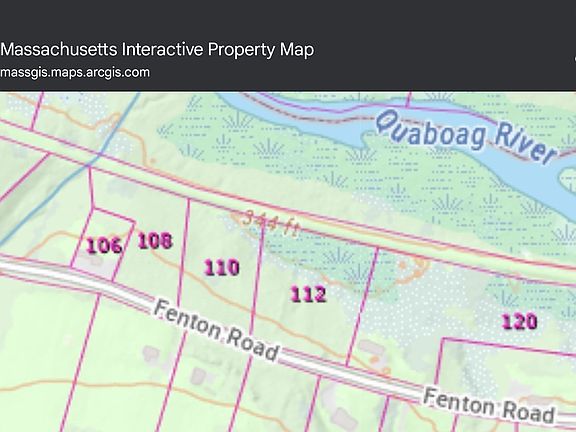Select parcel labeled 112
576x432 pixels.
[x=308, y=294]
